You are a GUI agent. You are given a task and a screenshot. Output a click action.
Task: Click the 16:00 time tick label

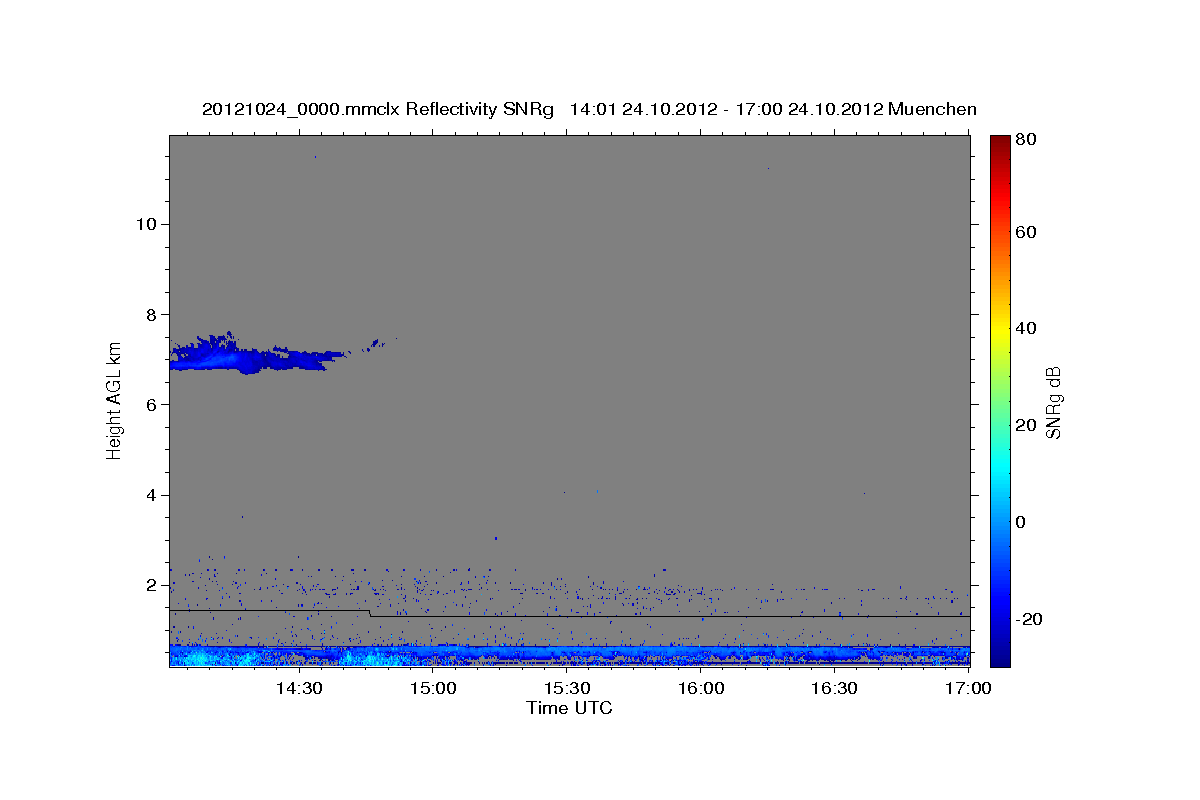coord(701,688)
